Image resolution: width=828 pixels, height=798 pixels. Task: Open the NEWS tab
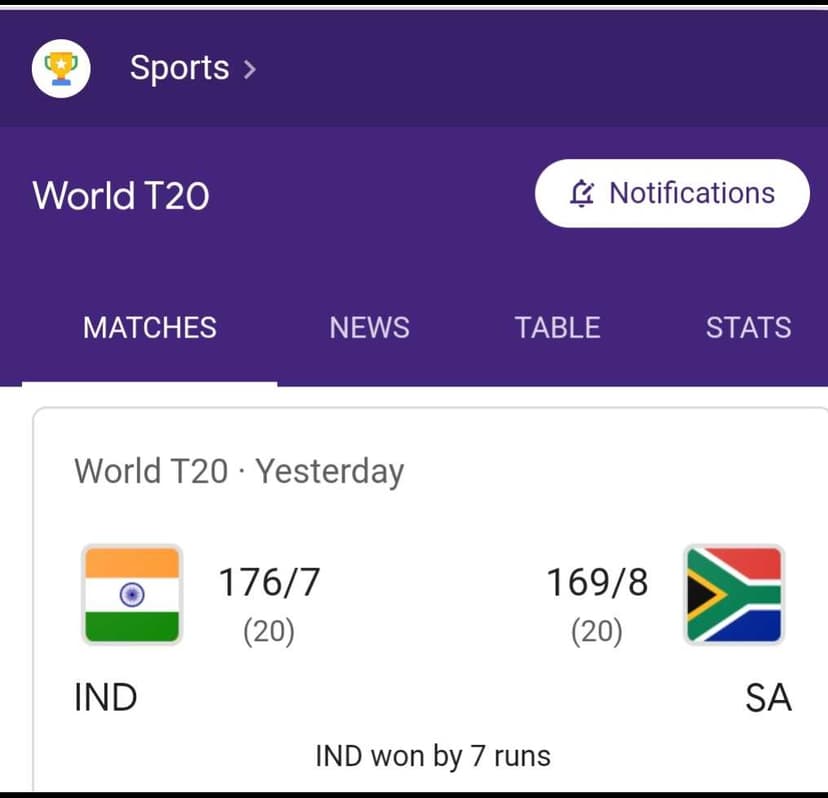click(x=369, y=328)
